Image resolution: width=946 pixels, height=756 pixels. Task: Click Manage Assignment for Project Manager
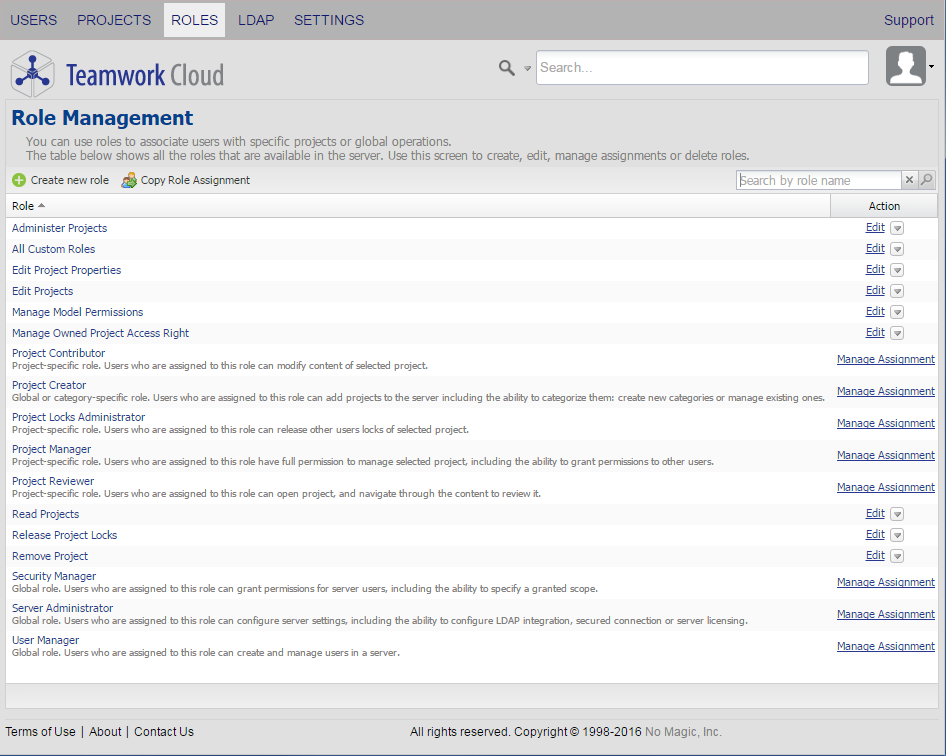pyautogui.click(x=885, y=455)
